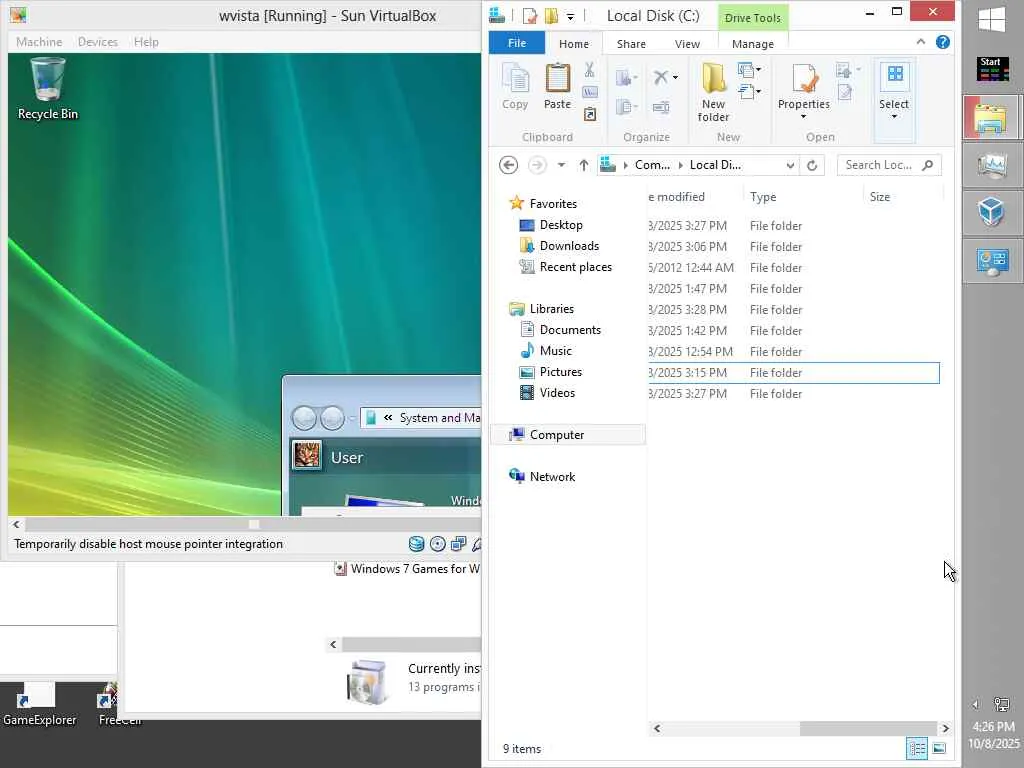
Task: Open the Music library
Action: click(555, 351)
